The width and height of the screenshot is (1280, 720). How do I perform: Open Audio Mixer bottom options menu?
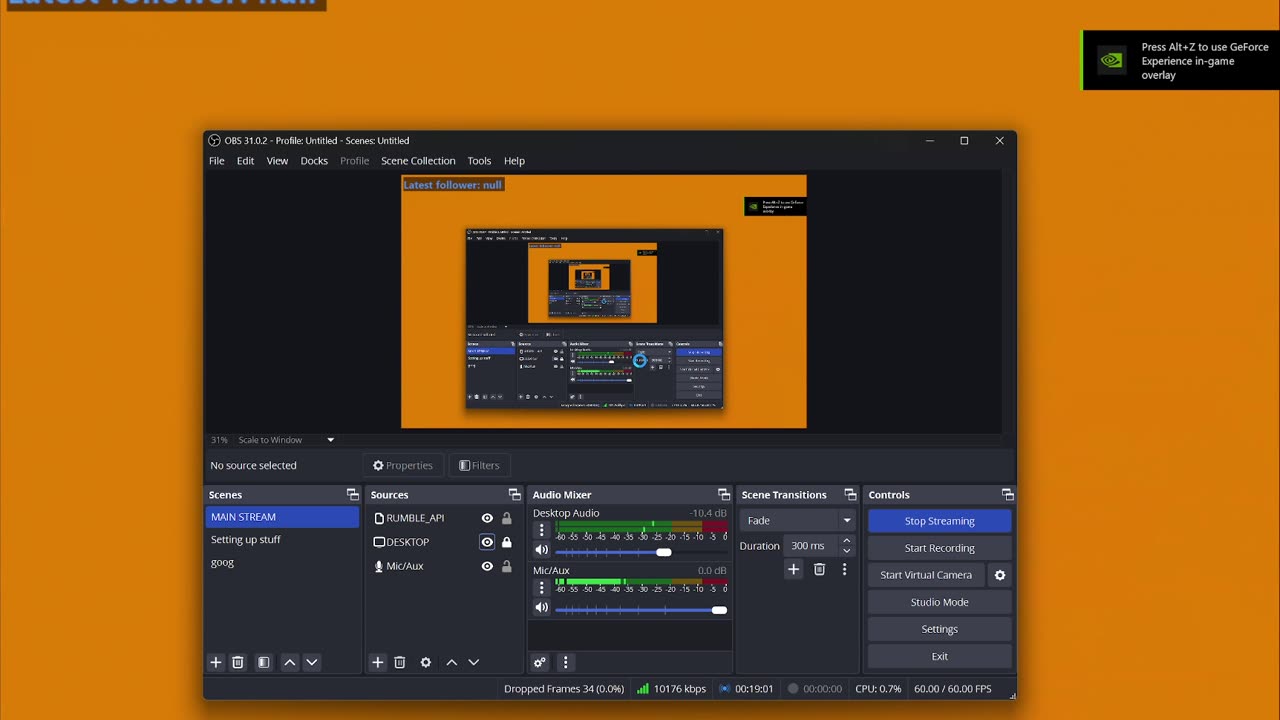(565, 662)
